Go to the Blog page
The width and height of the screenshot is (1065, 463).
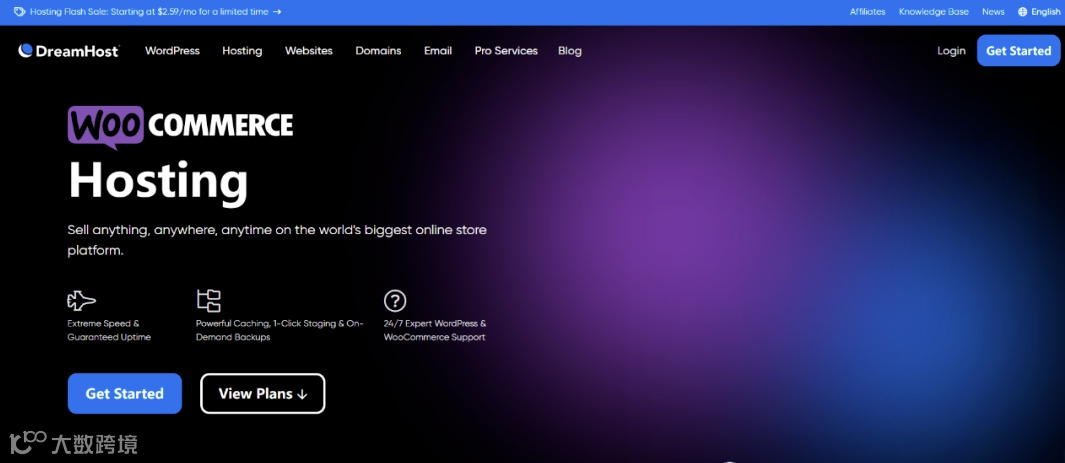(x=570, y=51)
